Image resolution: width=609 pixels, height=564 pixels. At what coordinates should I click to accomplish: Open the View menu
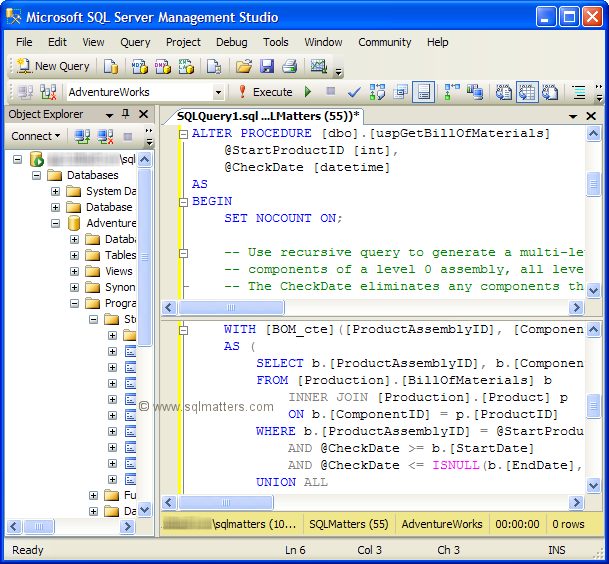point(93,42)
